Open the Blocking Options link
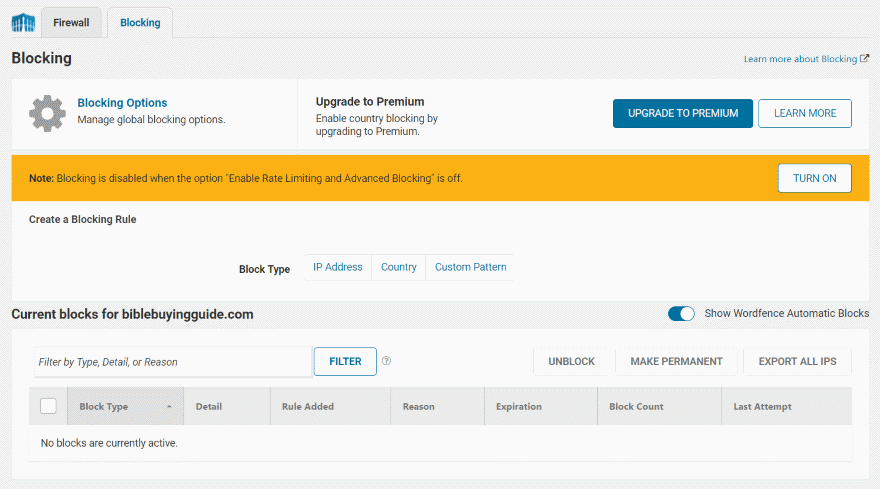This screenshot has width=880, height=489. coord(122,103)
